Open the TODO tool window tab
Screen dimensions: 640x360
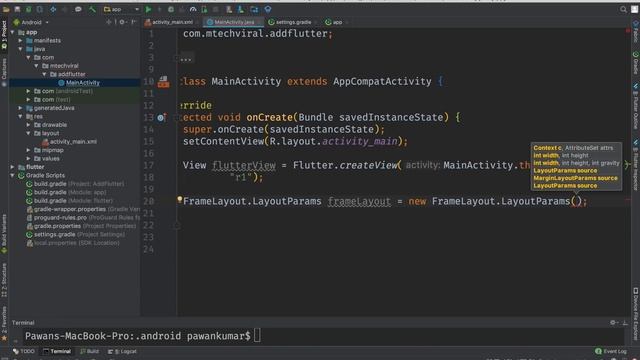coord(24,351)
